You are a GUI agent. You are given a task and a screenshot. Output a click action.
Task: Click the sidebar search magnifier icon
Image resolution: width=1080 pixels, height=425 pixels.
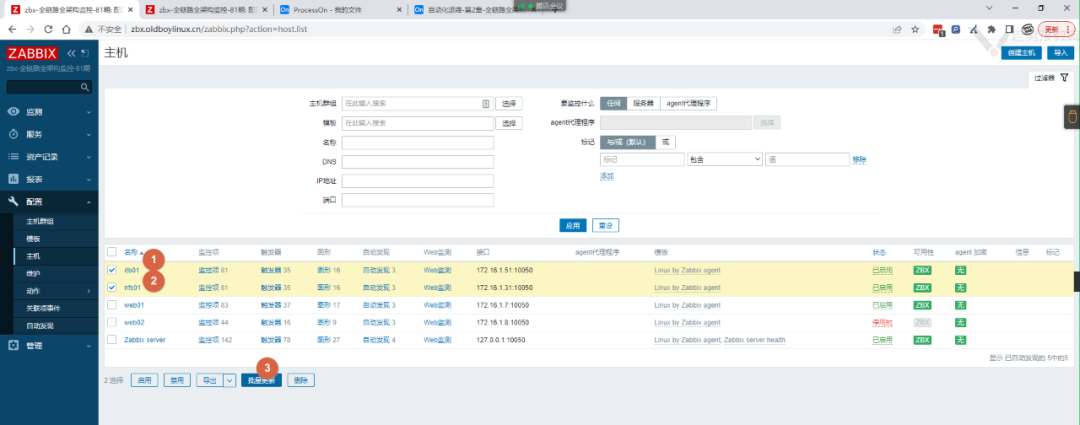click(85, 87)
